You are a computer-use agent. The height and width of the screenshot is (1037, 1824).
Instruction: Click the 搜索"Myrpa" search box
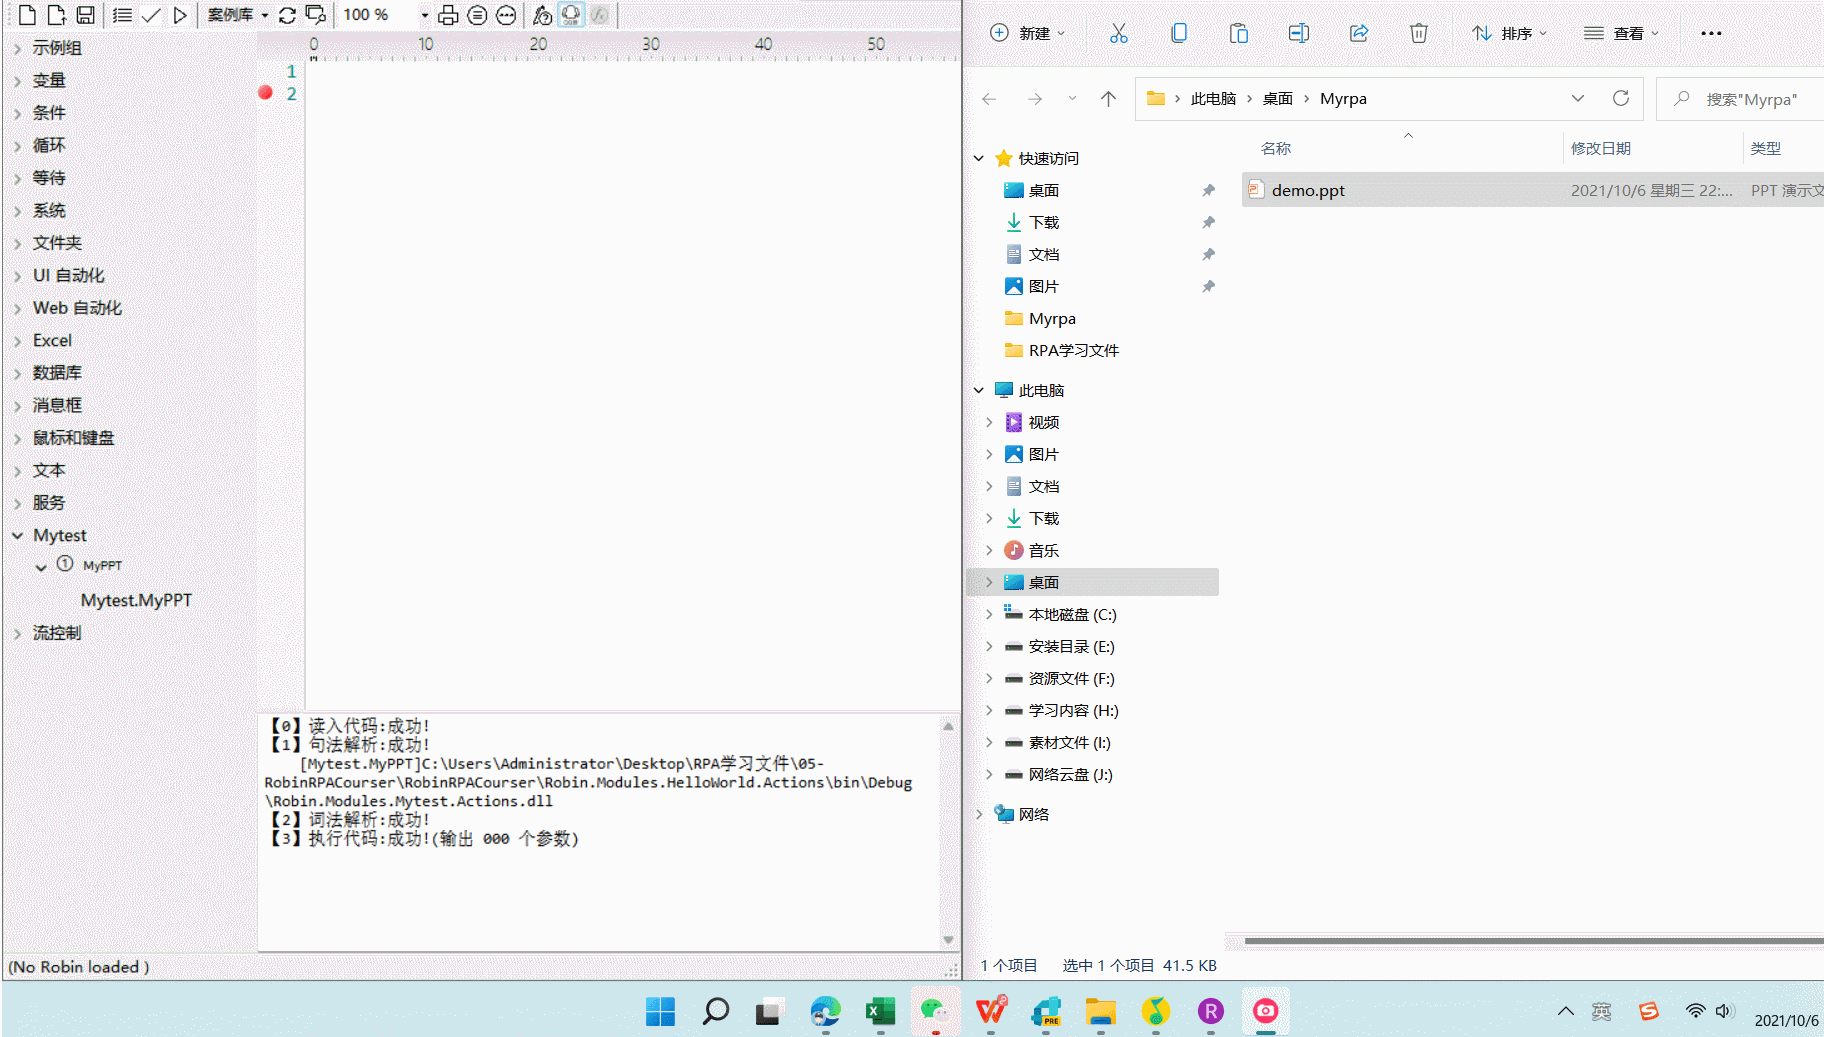coord(1741,99)
